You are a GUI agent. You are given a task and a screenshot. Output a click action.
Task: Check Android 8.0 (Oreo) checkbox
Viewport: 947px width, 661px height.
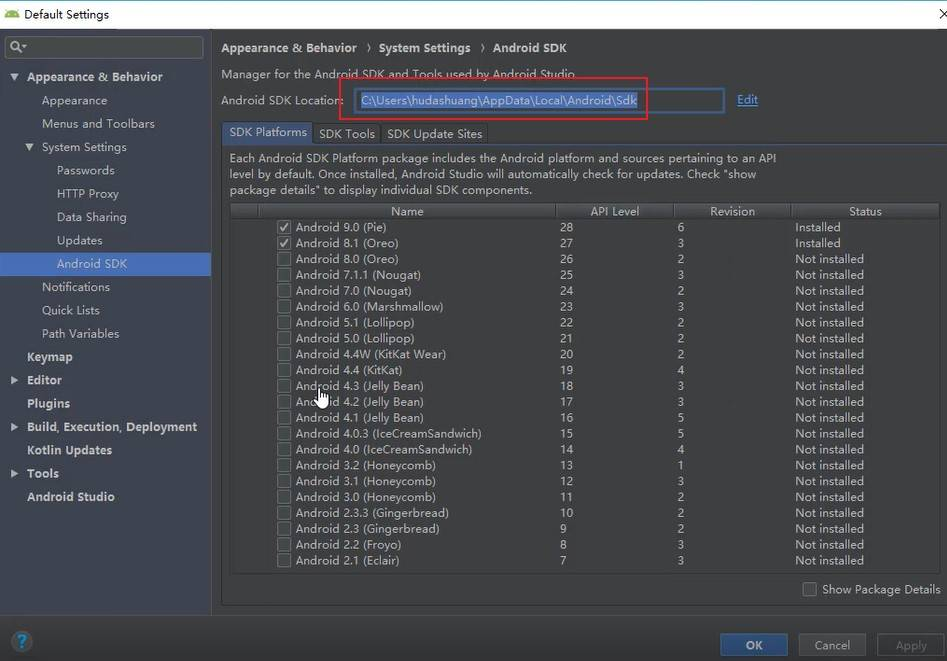[284, 259]
